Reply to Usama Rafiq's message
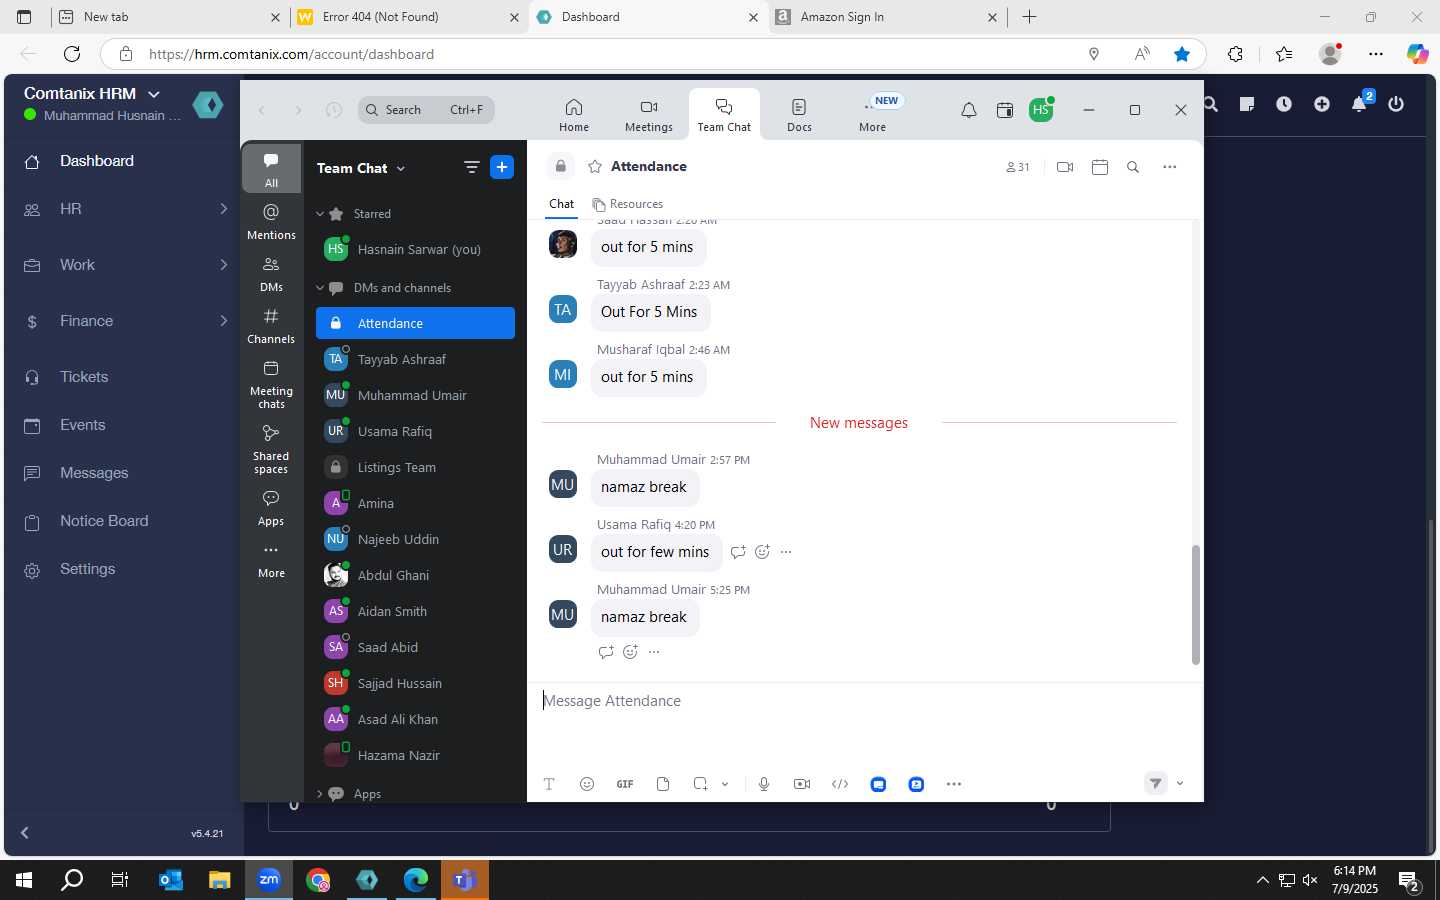 click(738, 552)
